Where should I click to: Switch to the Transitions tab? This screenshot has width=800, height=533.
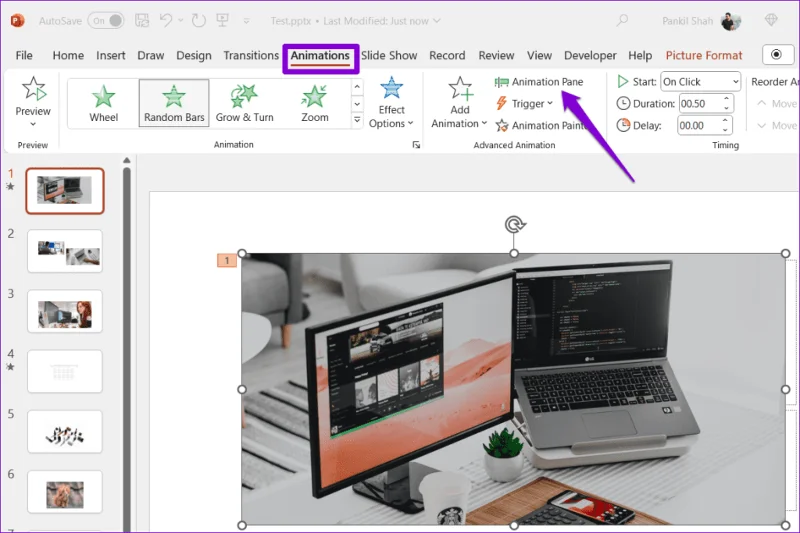click(x=251, y=55)
